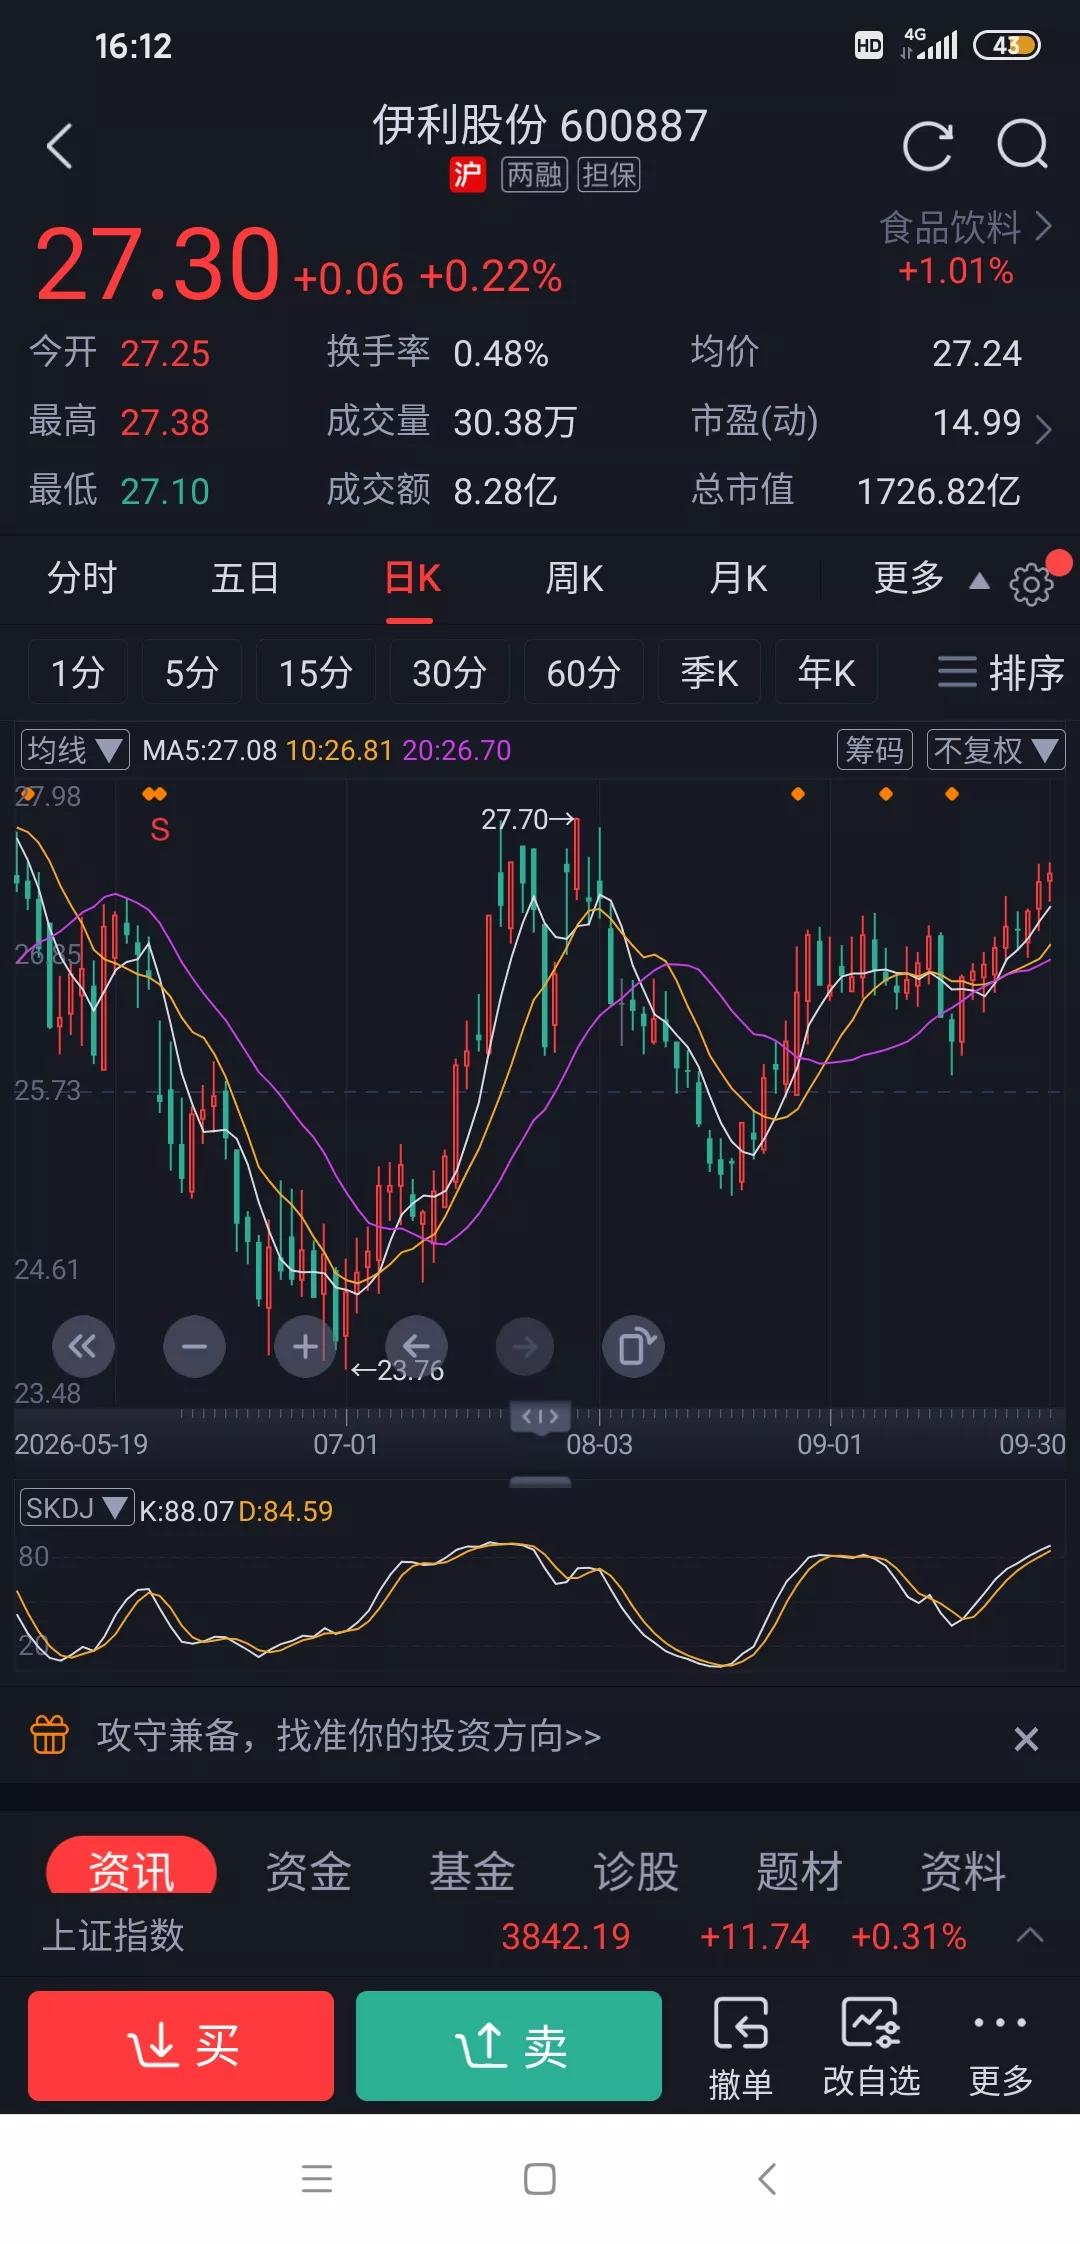Tap the chart timeline range slider handle

coord(540,1416)
